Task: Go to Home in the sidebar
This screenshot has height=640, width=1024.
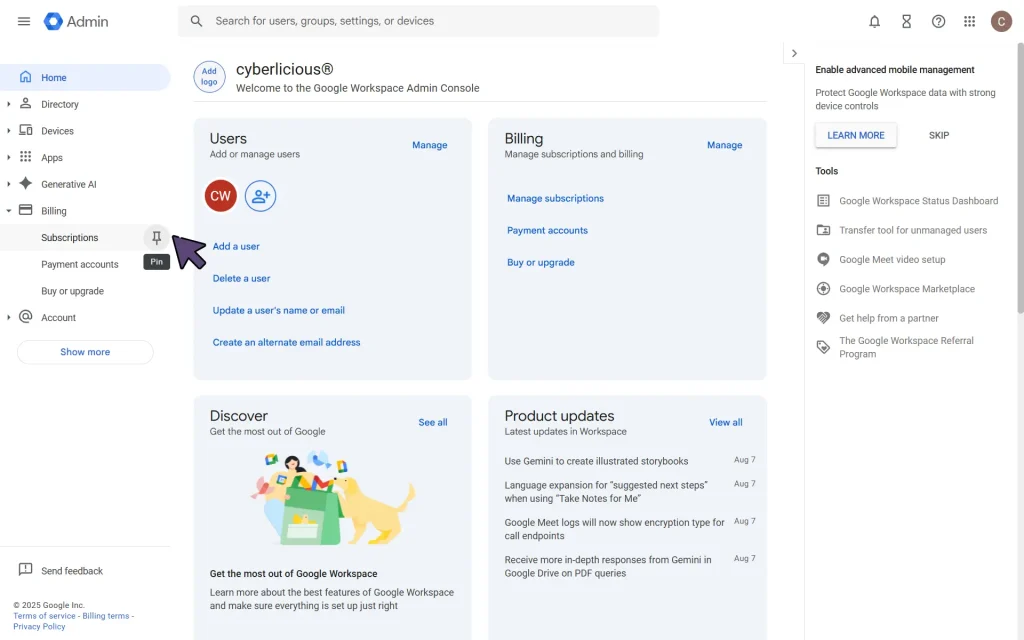Action: pos(85,77)
